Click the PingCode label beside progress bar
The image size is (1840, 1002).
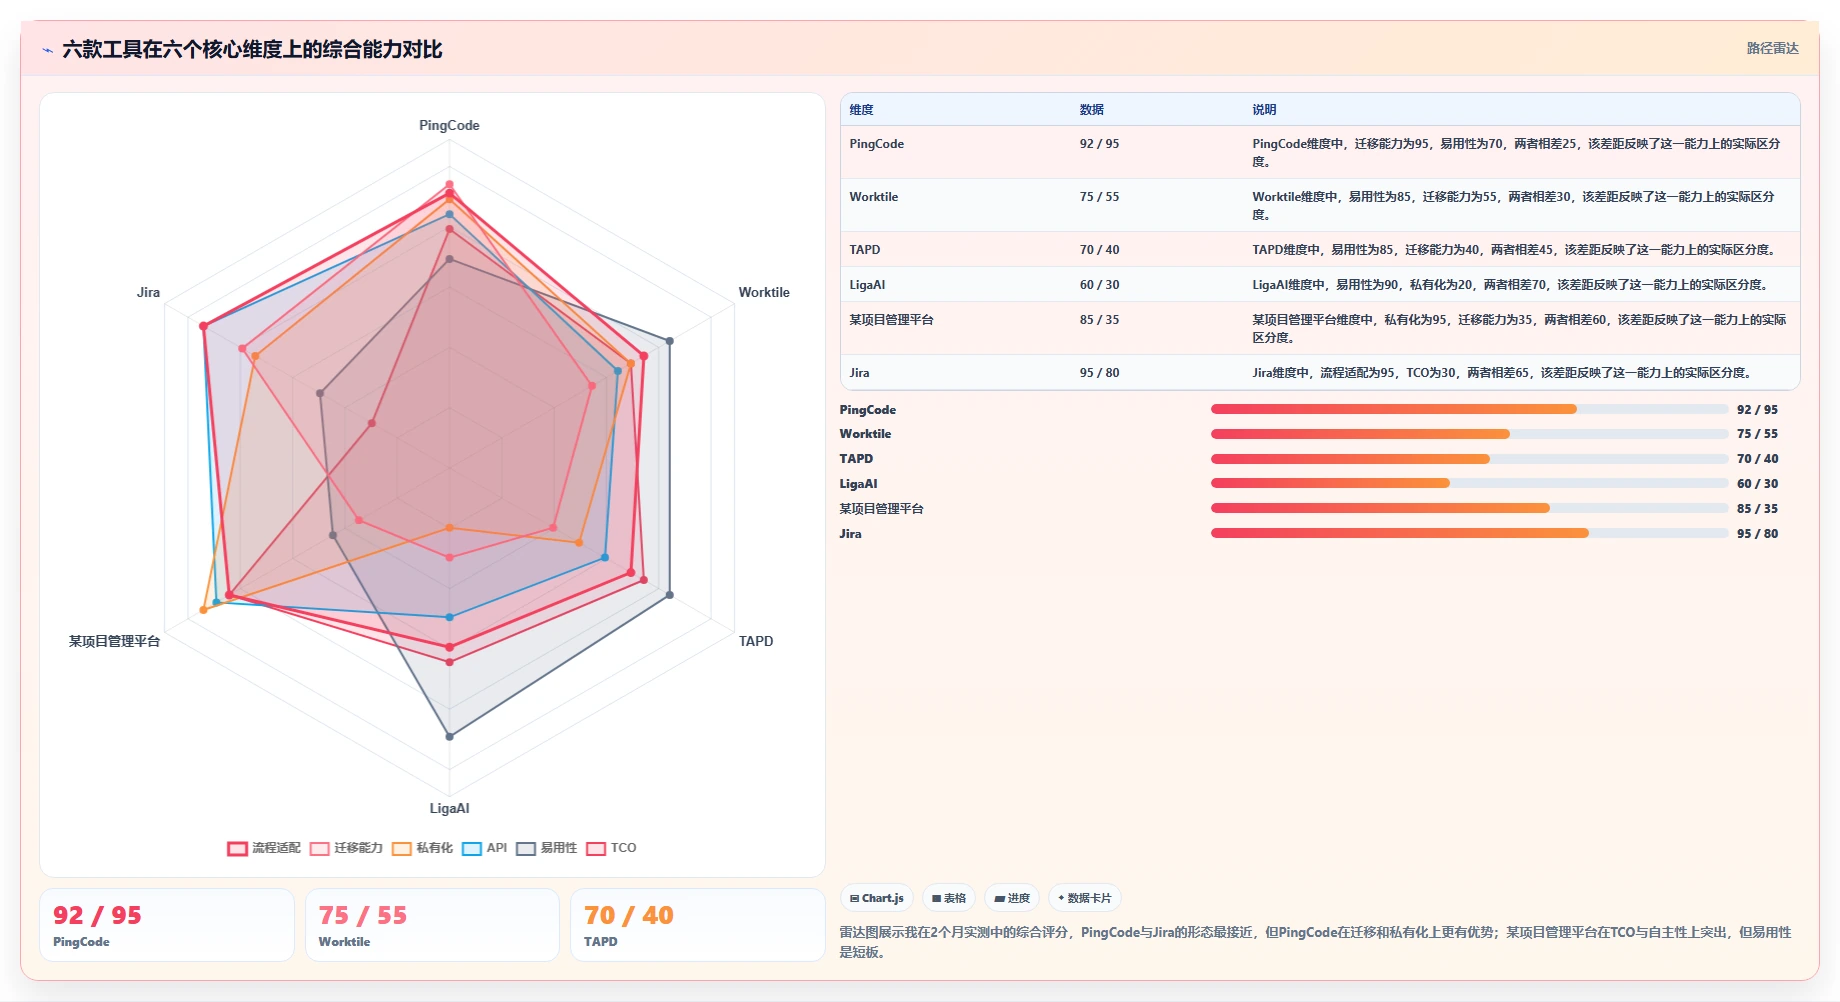coord(867,410)
